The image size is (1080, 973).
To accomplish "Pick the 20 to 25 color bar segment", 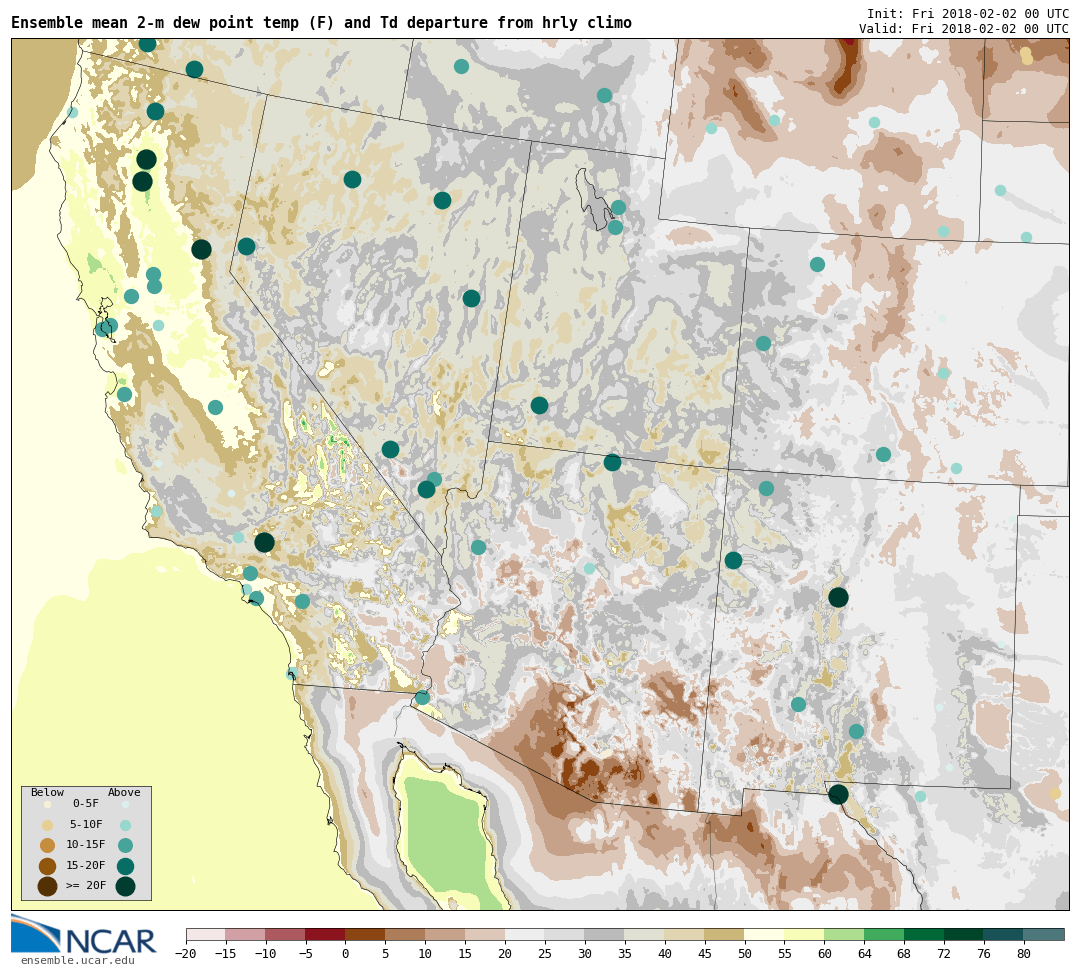I will tap(525, 934).
